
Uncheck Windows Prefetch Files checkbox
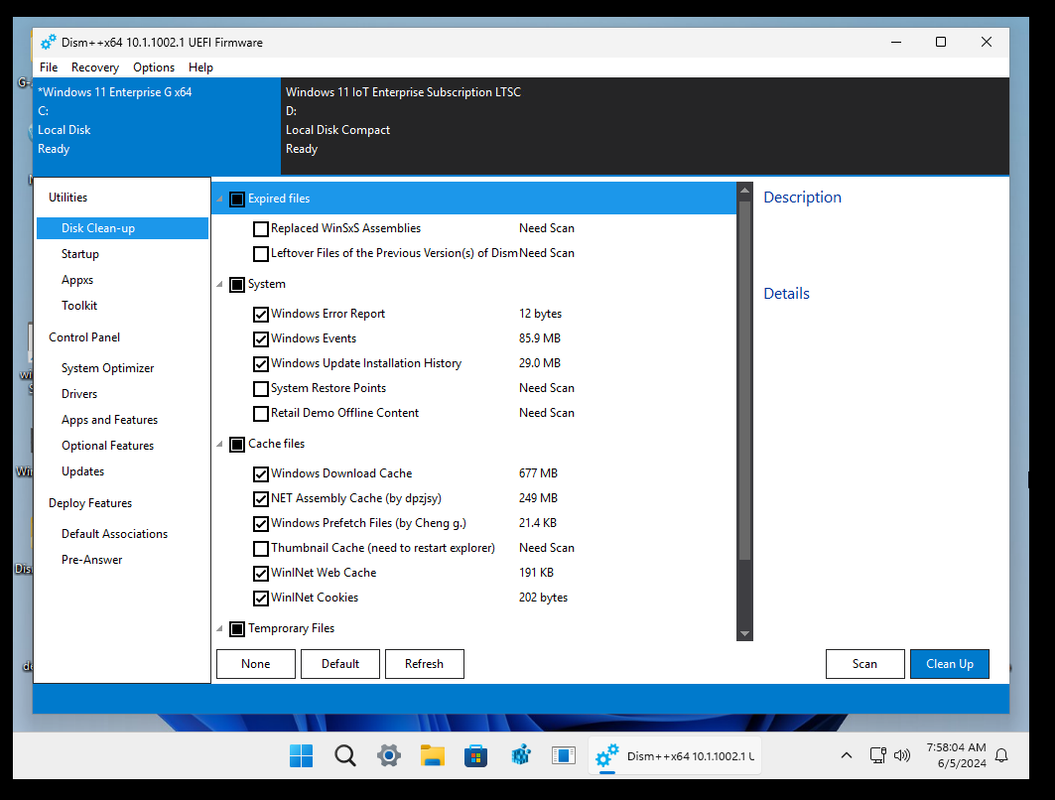[x=260, y=523]
